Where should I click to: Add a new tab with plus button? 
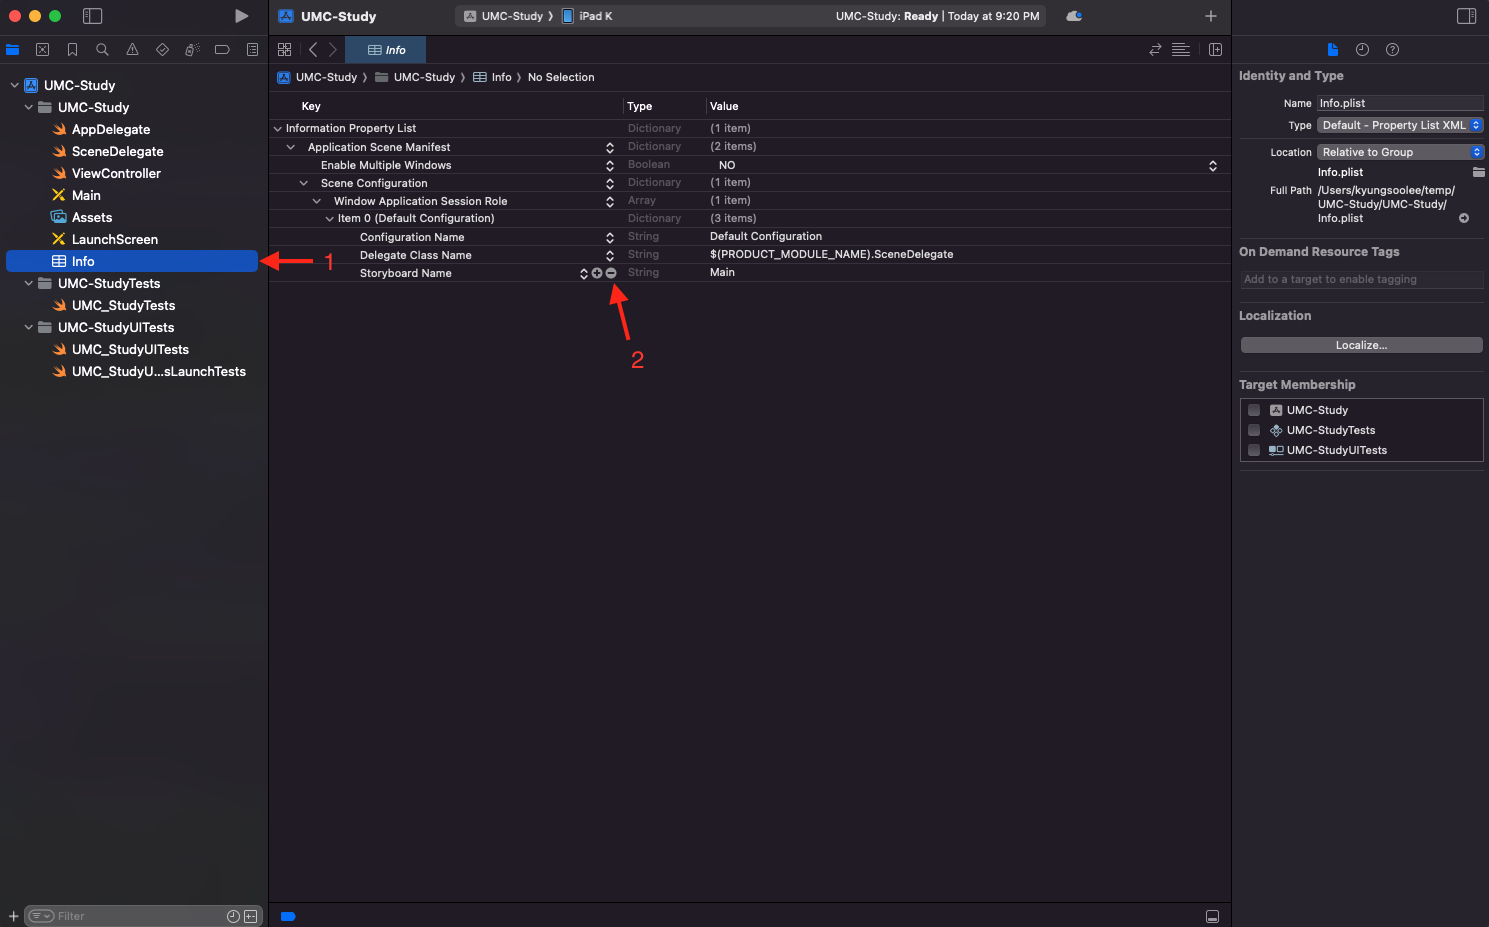click(x=1210, y=16)
